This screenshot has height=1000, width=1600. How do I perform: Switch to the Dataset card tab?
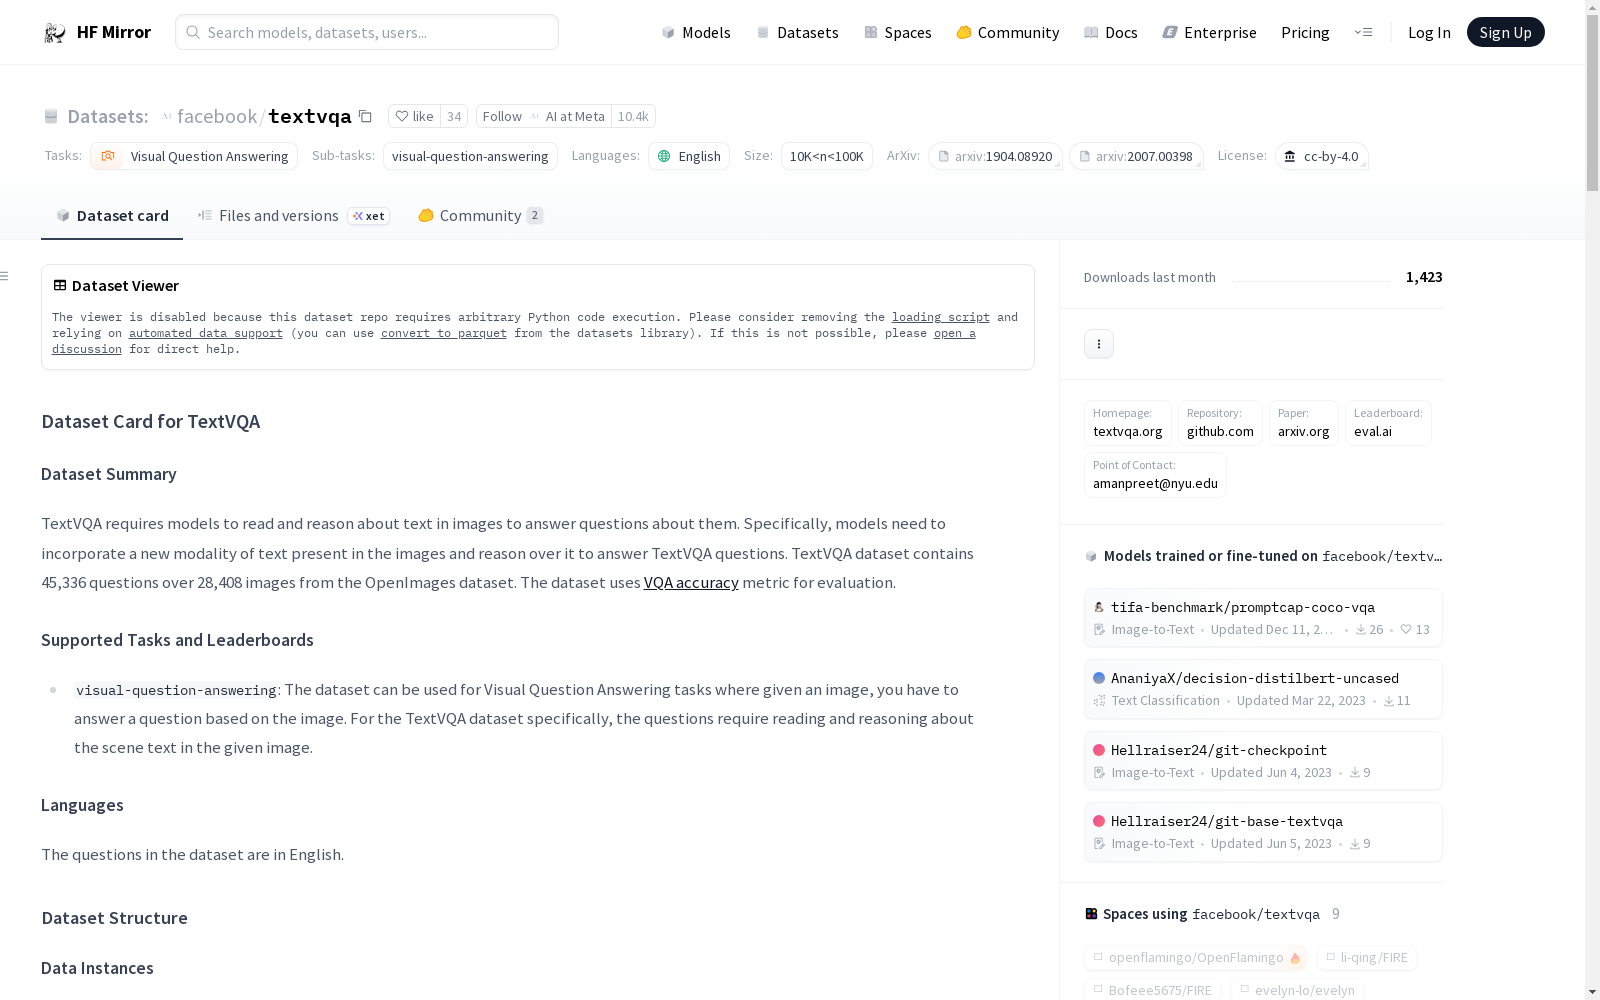[112, 216]
